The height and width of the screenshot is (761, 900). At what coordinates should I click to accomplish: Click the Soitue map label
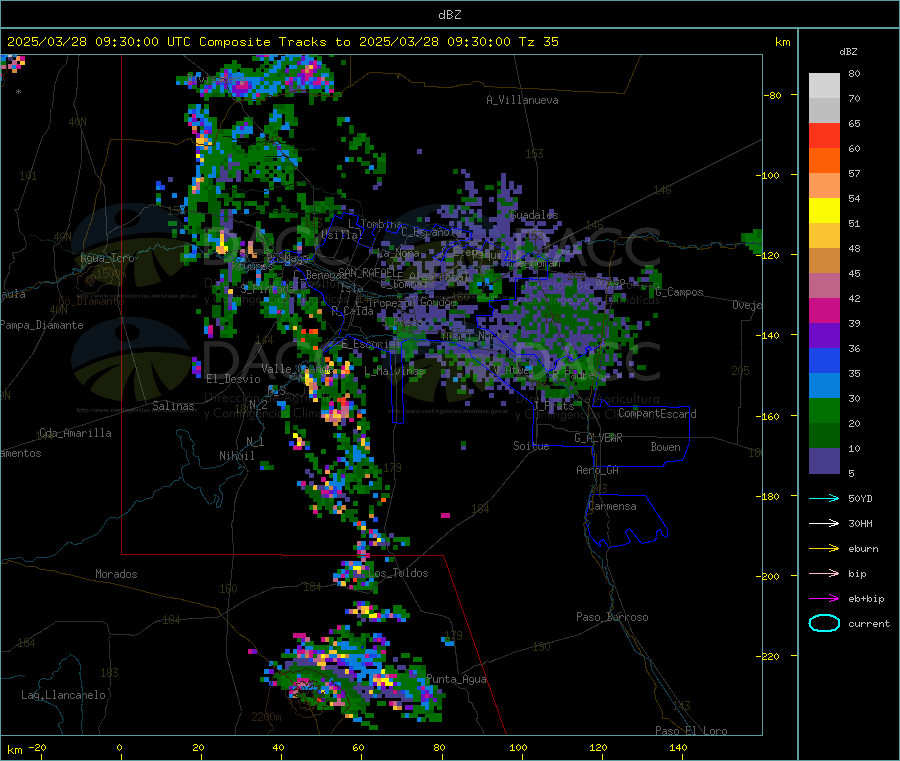531,445
